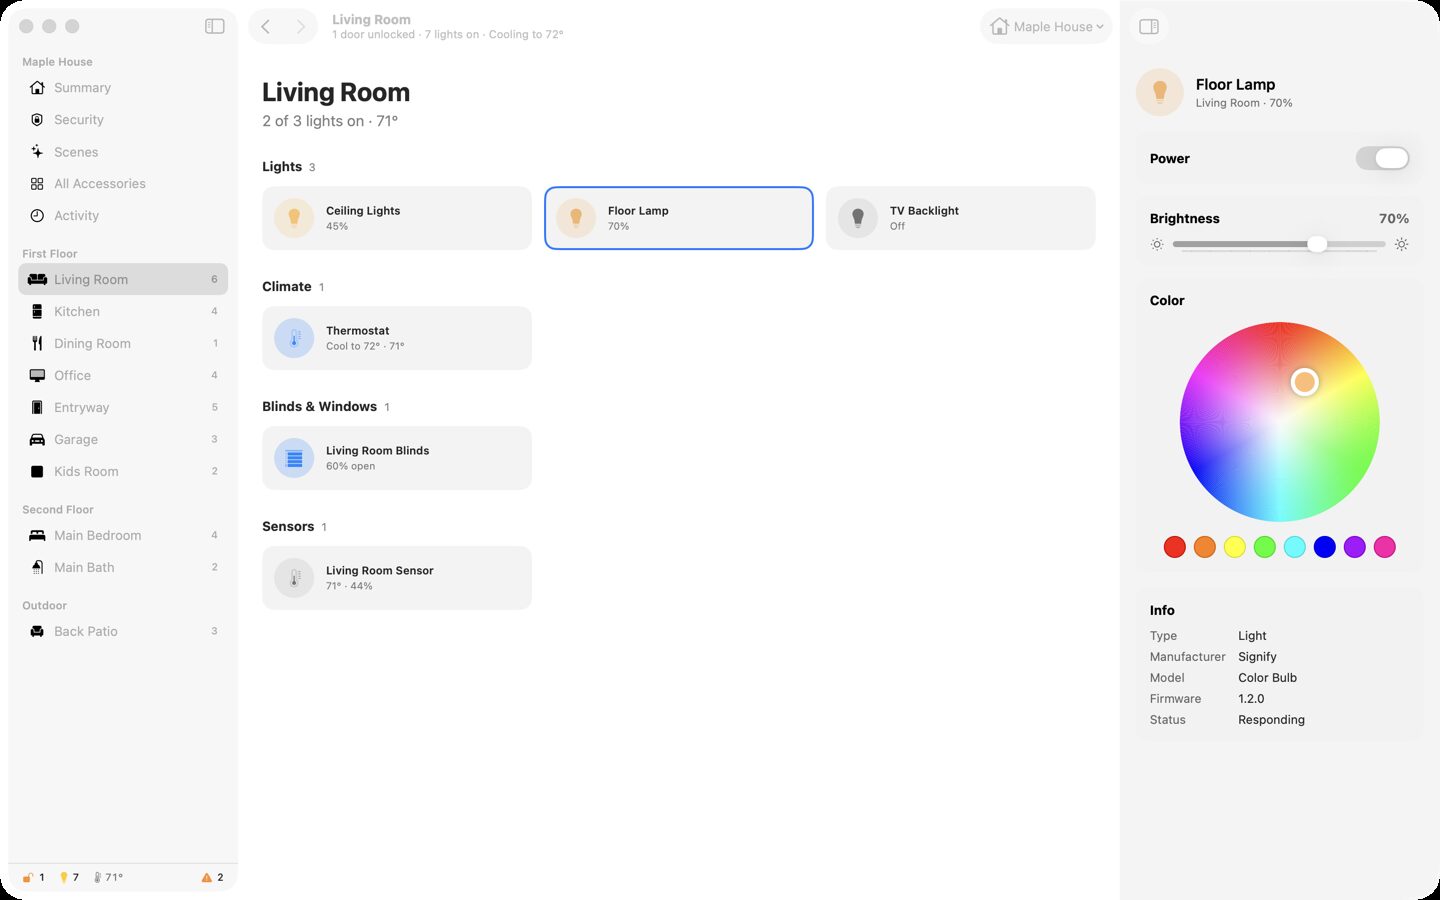This screenshot has width=1440, height=900.
Task: Click the Thermostat tile icon
Action: 294,338
